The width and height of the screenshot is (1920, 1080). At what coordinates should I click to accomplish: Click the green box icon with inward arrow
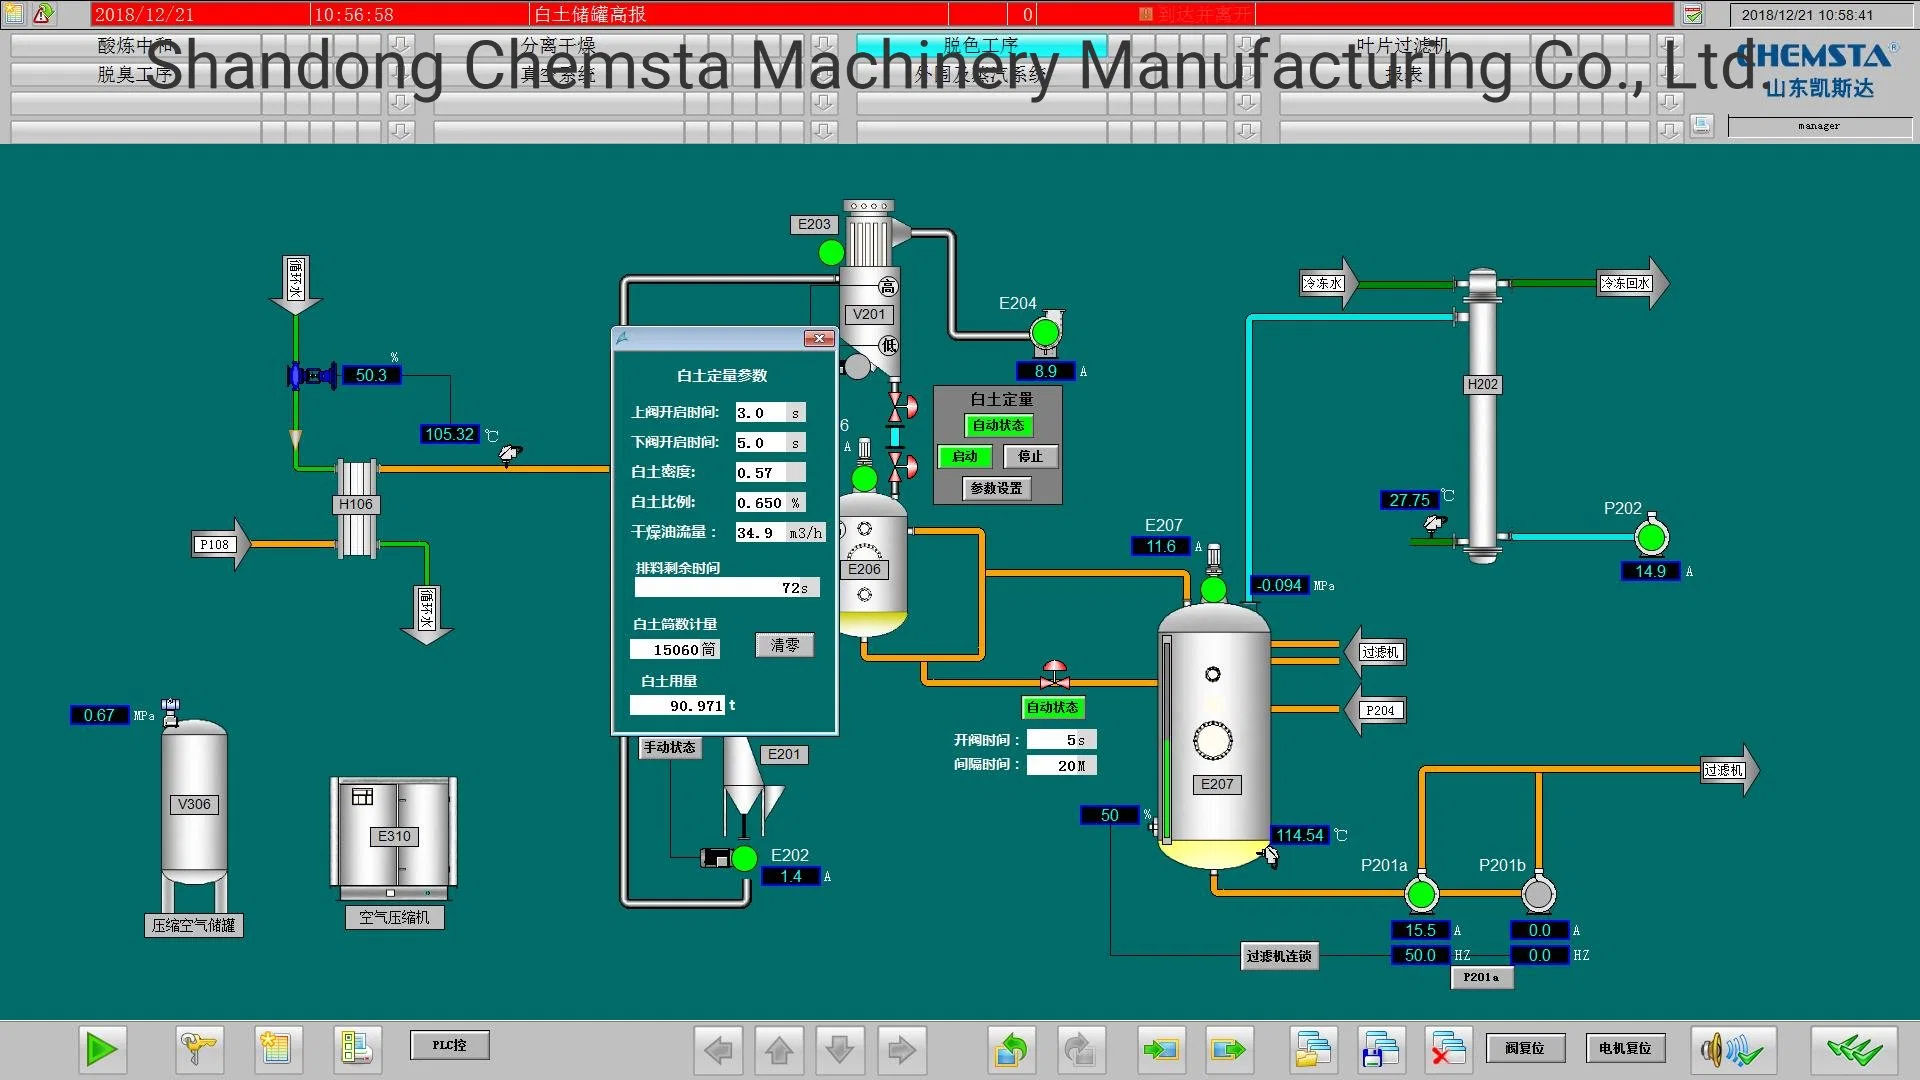click(x=1161, y=1050)
